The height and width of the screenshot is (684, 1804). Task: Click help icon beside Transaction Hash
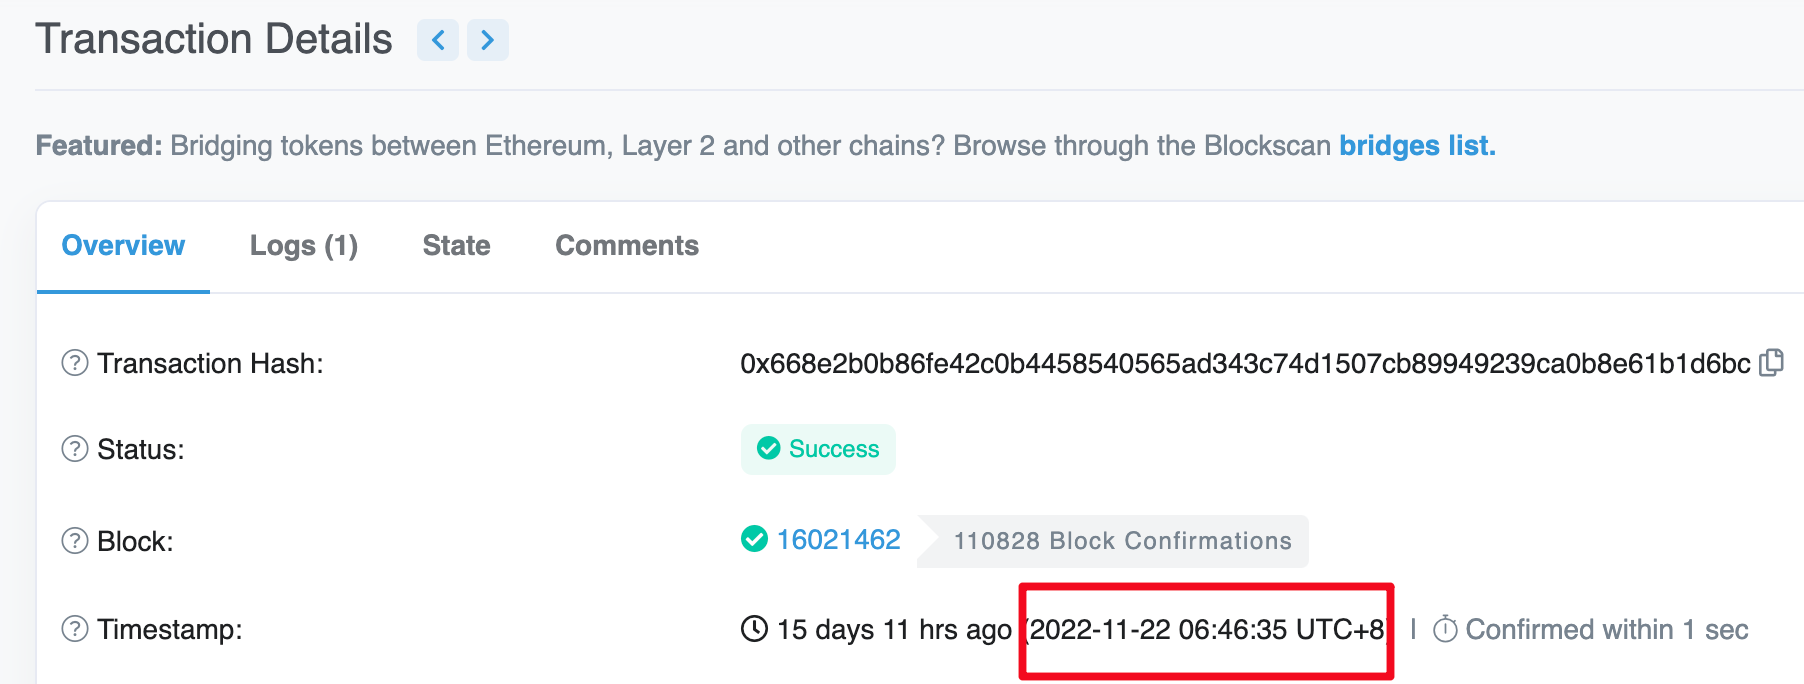[75, 363]
